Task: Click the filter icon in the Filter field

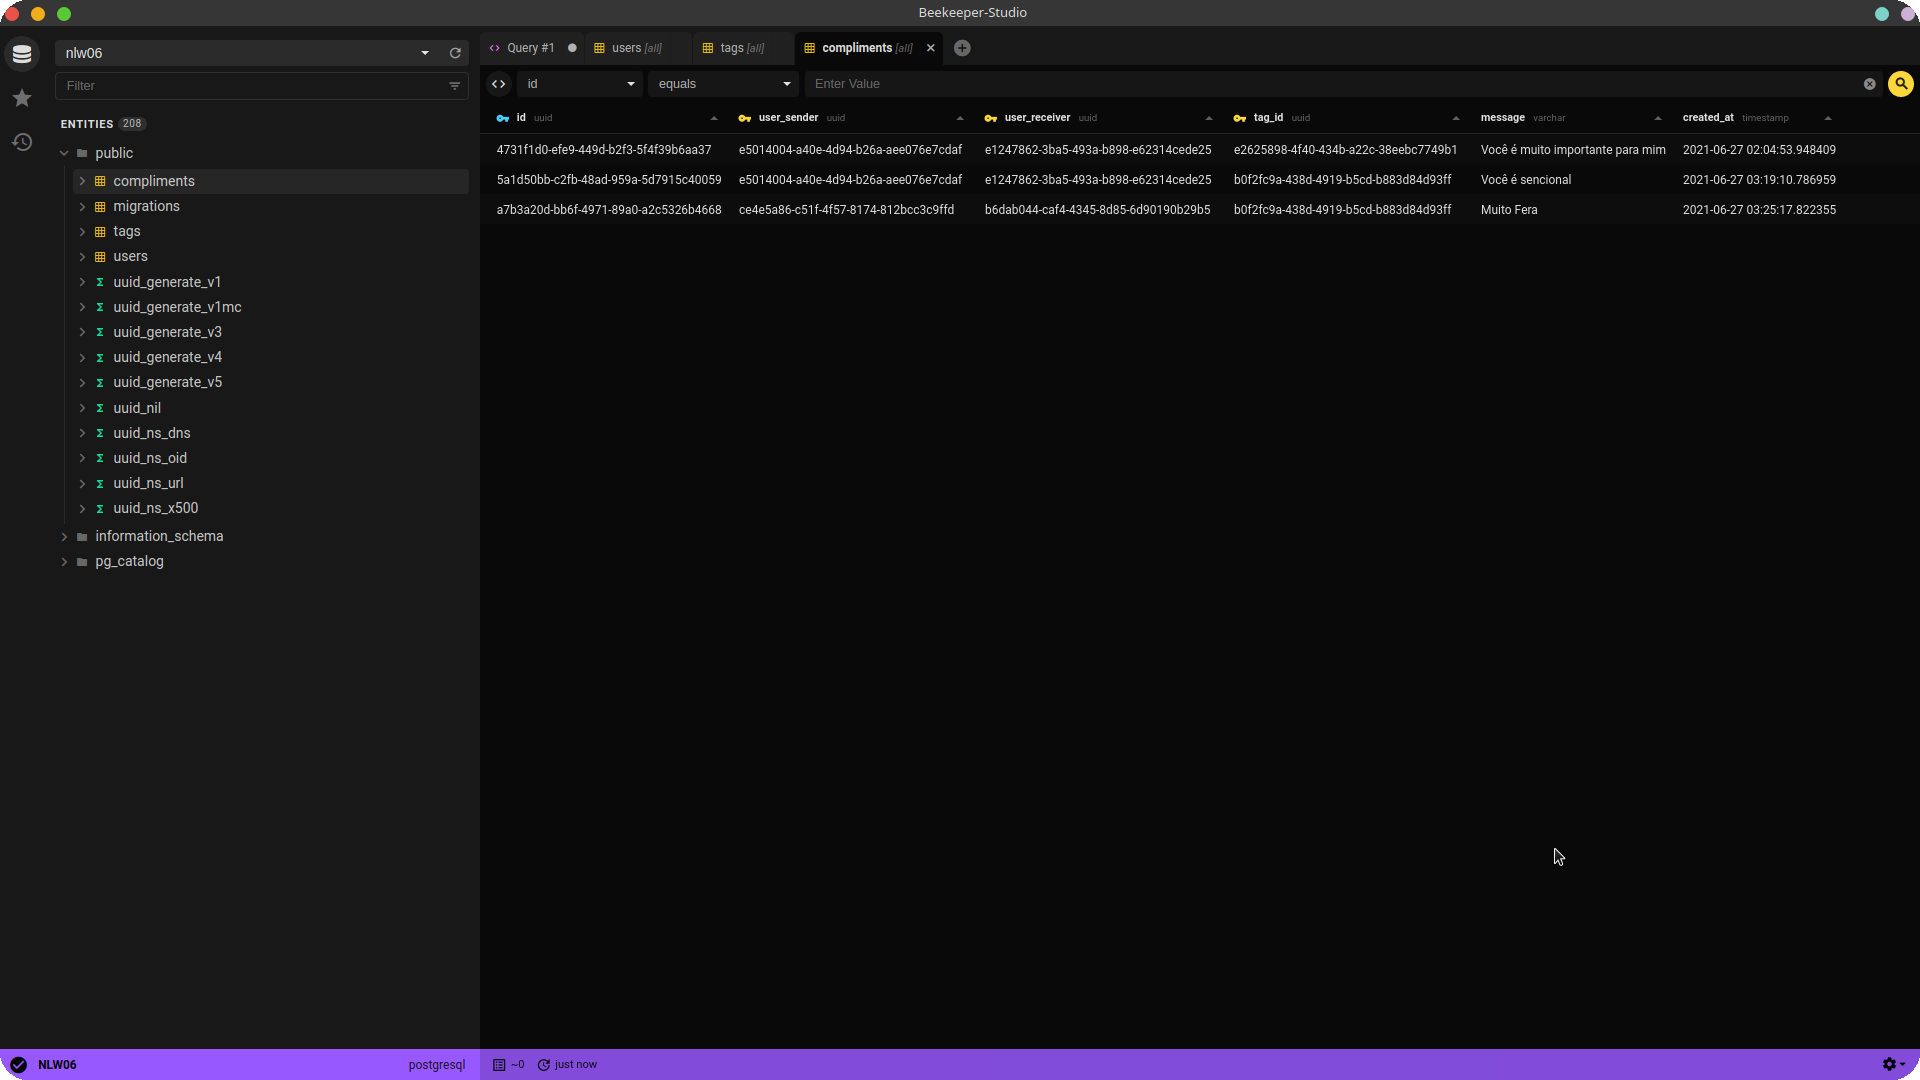Action: coord(455,86)
